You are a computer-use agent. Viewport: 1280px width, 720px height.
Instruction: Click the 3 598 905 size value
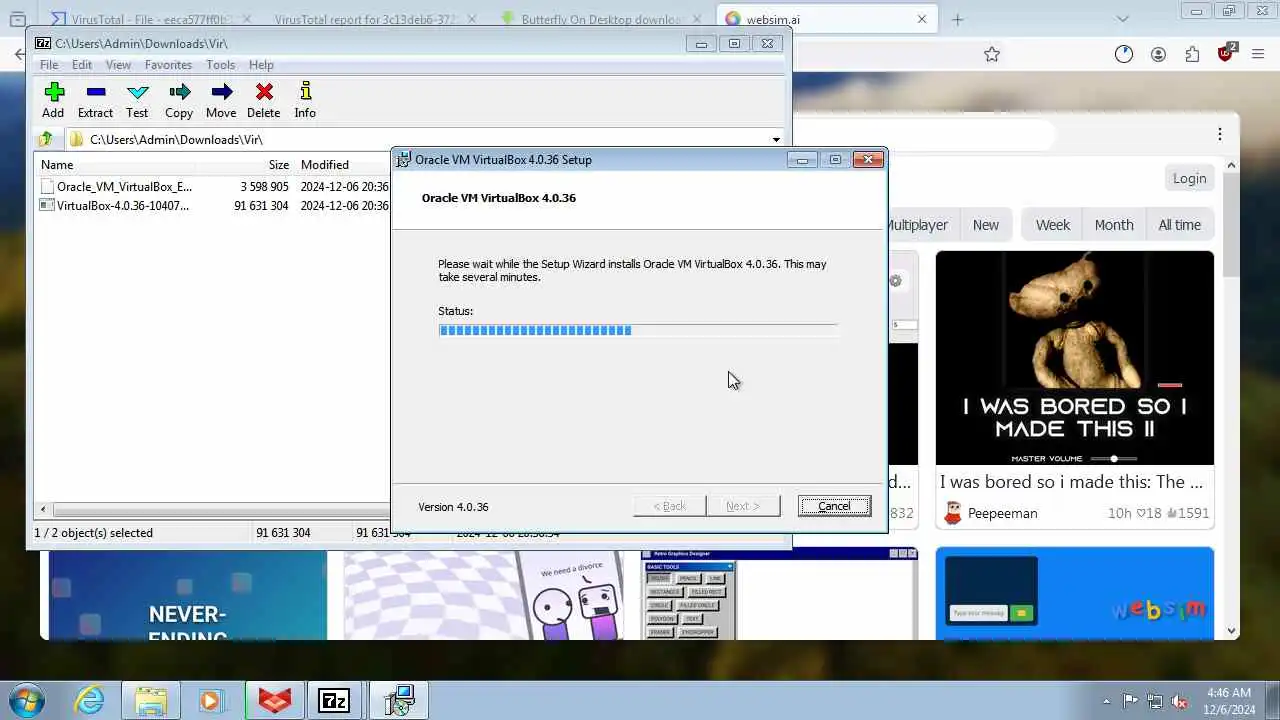pyautogui.click(x=264, y=187)
